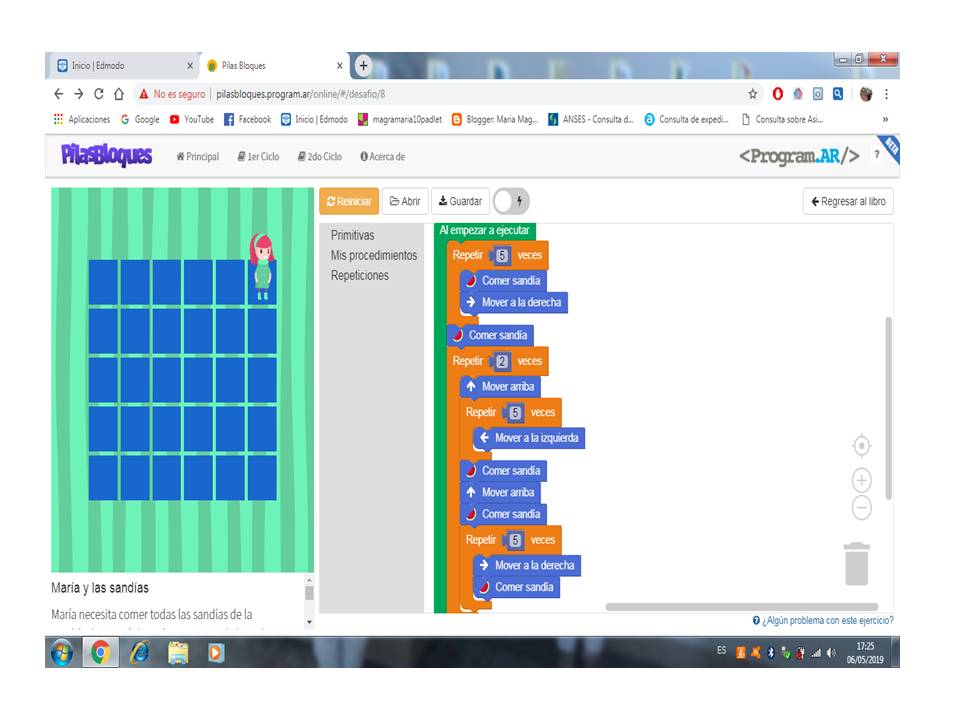The image size is (960, 720).
Task: Expand the Mis procedimientos category
Action: [374, 255]
